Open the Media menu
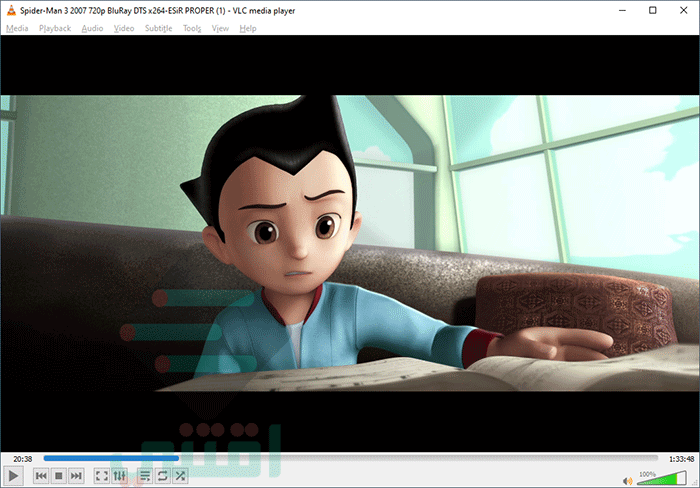Image resolution: width=700 pixels, height=488 pixels. pyautogui.click(x=17, y=28)
